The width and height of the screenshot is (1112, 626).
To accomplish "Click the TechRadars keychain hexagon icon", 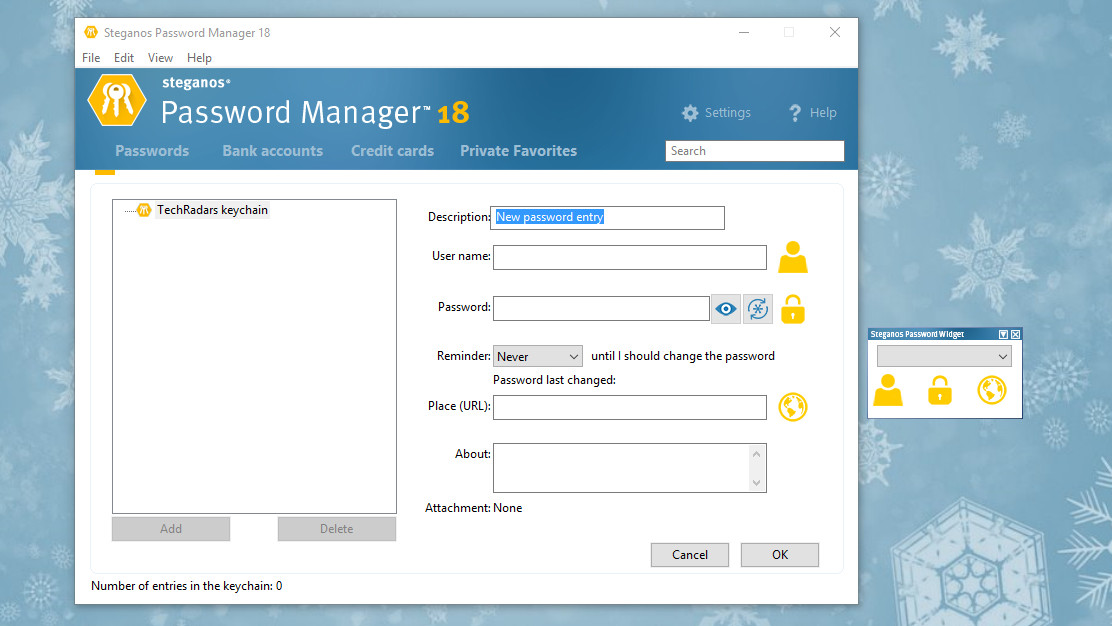I will [144, 210].
